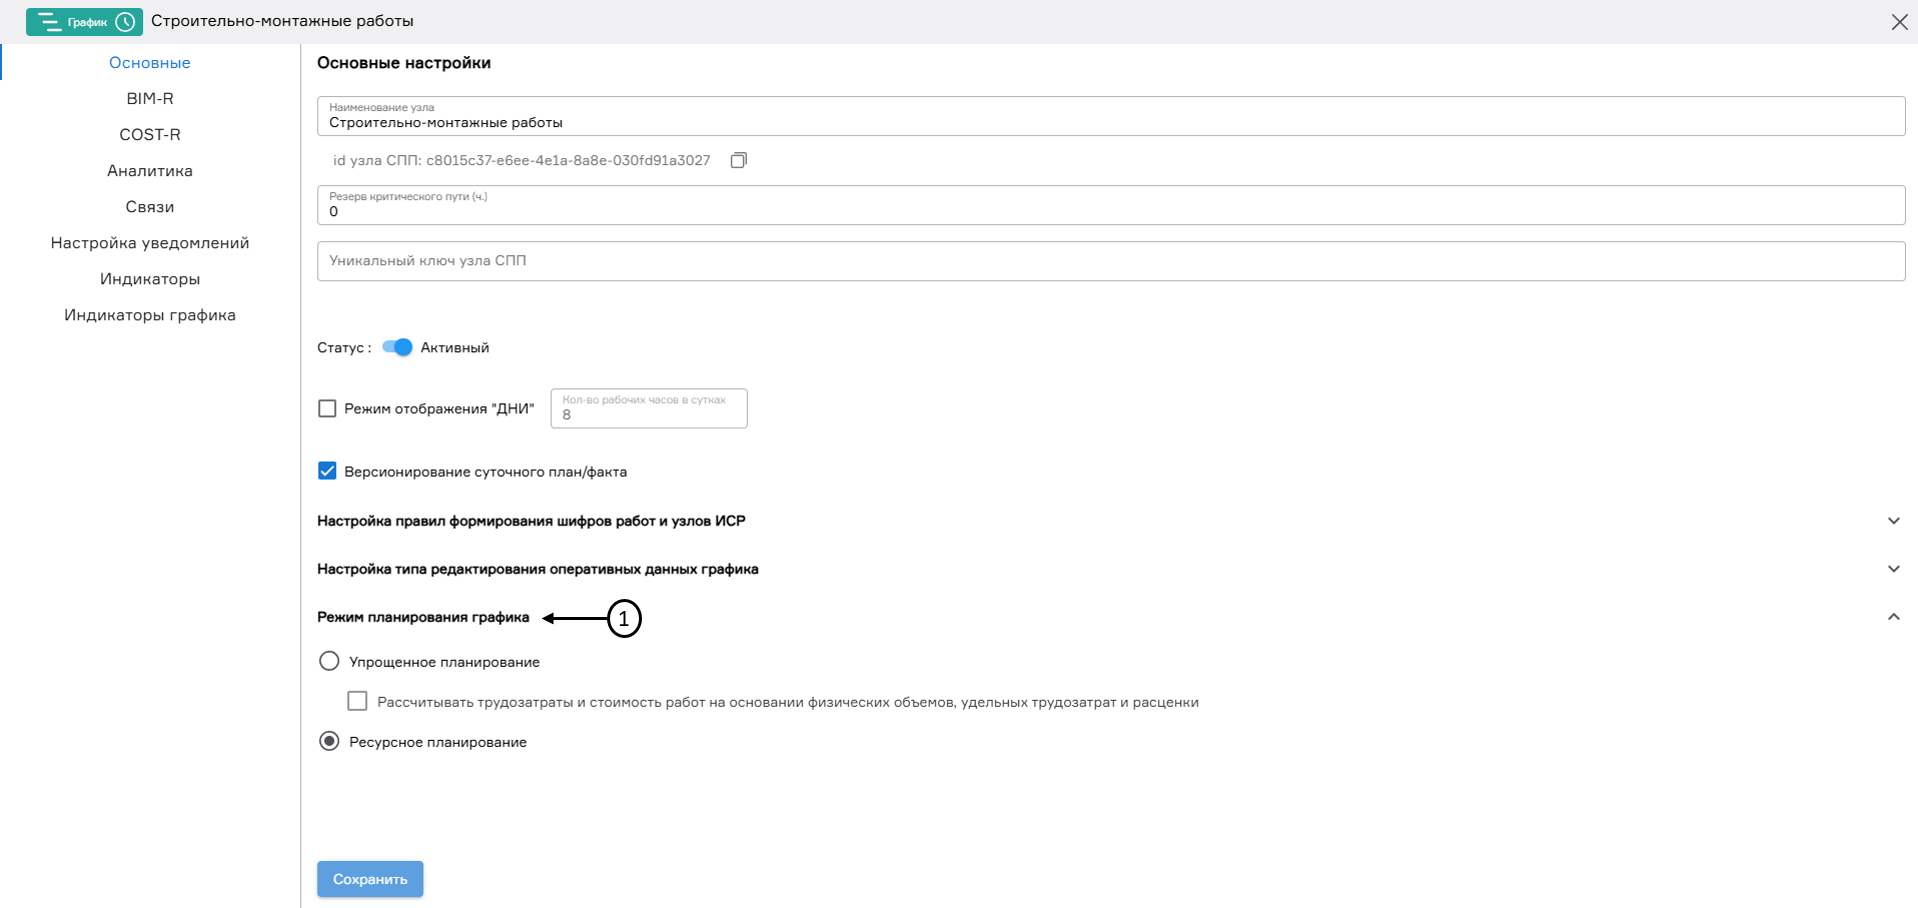Click the clock icon in the График button
Screen dimensions: 1918x908
point(123,21)
